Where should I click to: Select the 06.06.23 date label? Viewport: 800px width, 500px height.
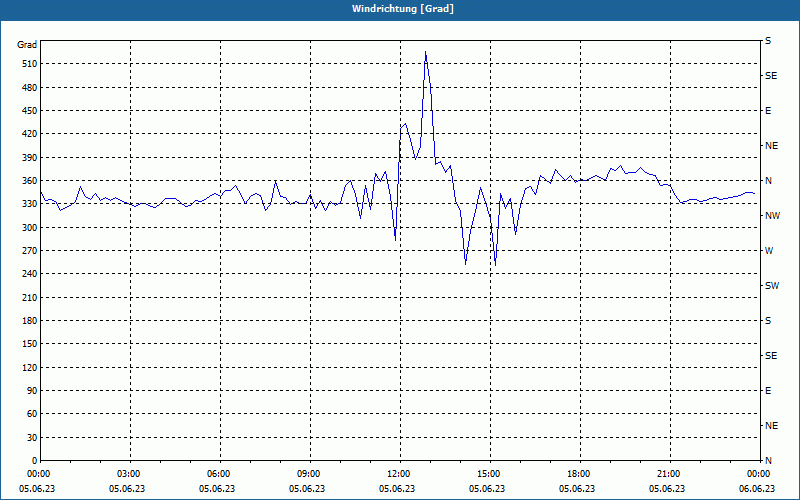[757, 488]
